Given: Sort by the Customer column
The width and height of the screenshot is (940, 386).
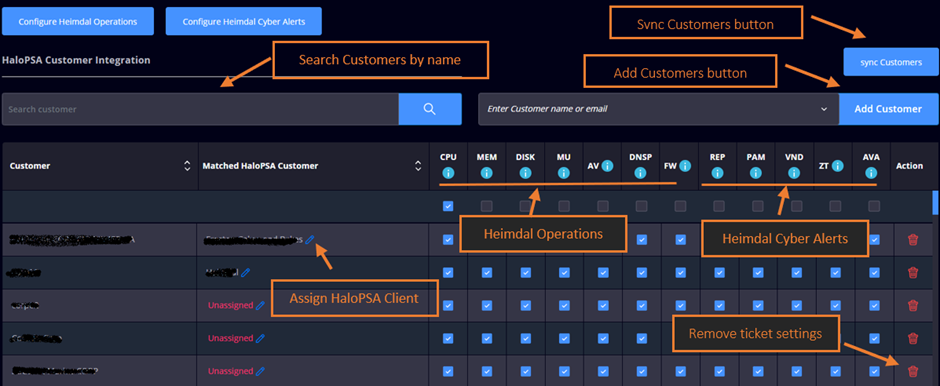Looking at the screenshot, I should tap(187, 166).
